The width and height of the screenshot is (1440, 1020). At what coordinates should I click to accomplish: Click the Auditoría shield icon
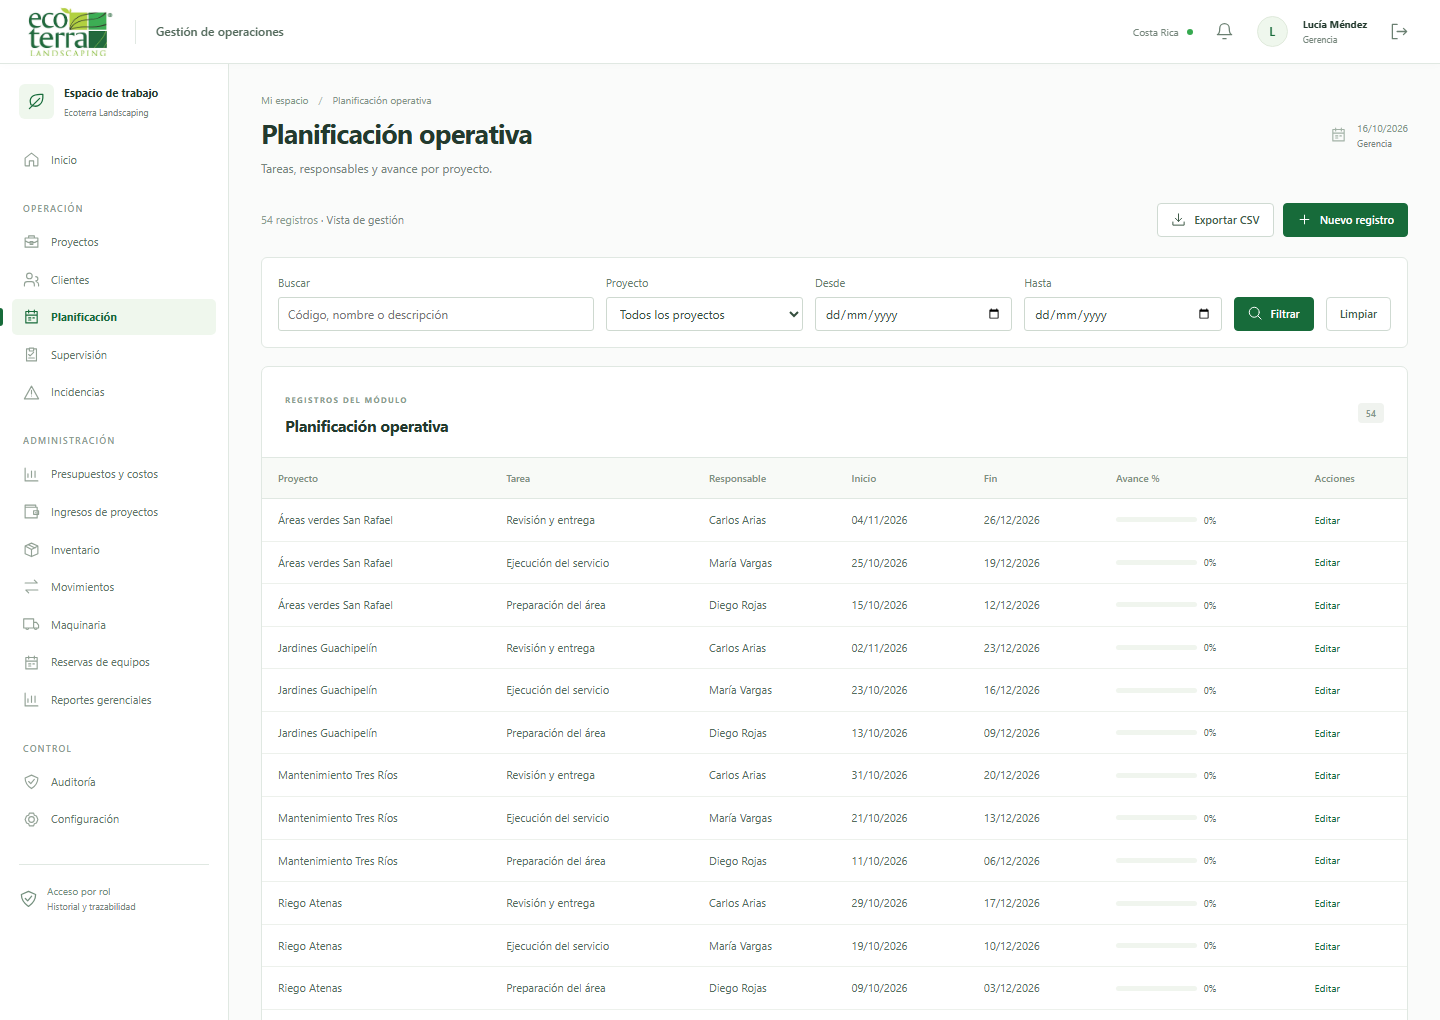pyautogui.click(x=32, y=782)
